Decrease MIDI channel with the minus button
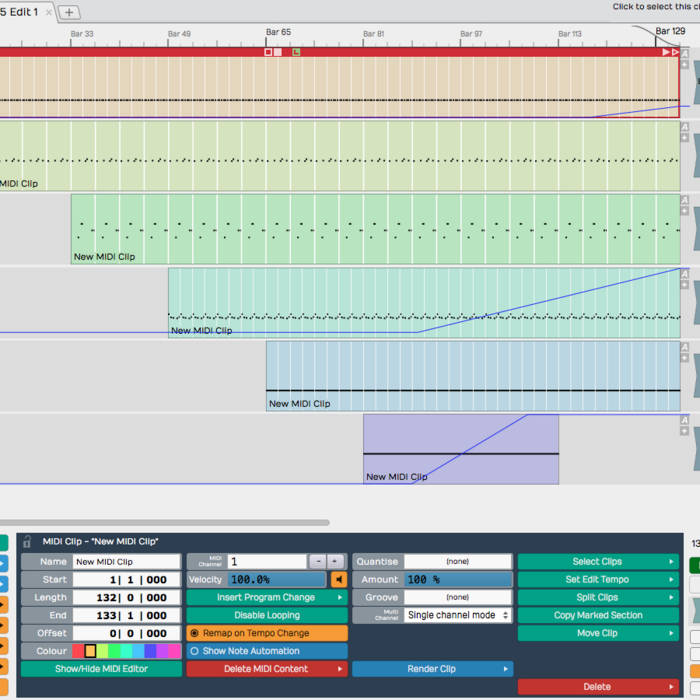Viewport: 700px width, 700px height. [x=316, y=562]
